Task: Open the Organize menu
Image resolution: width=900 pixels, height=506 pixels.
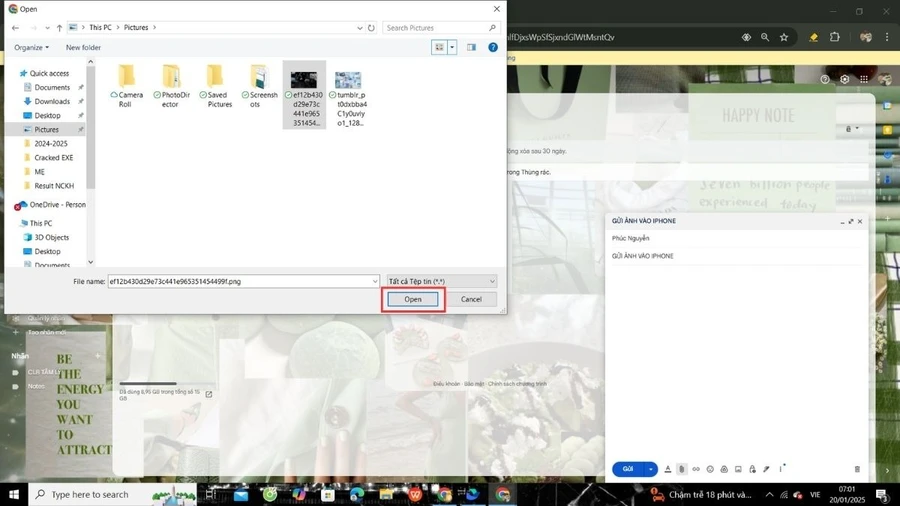Action: tap(32, 48)
